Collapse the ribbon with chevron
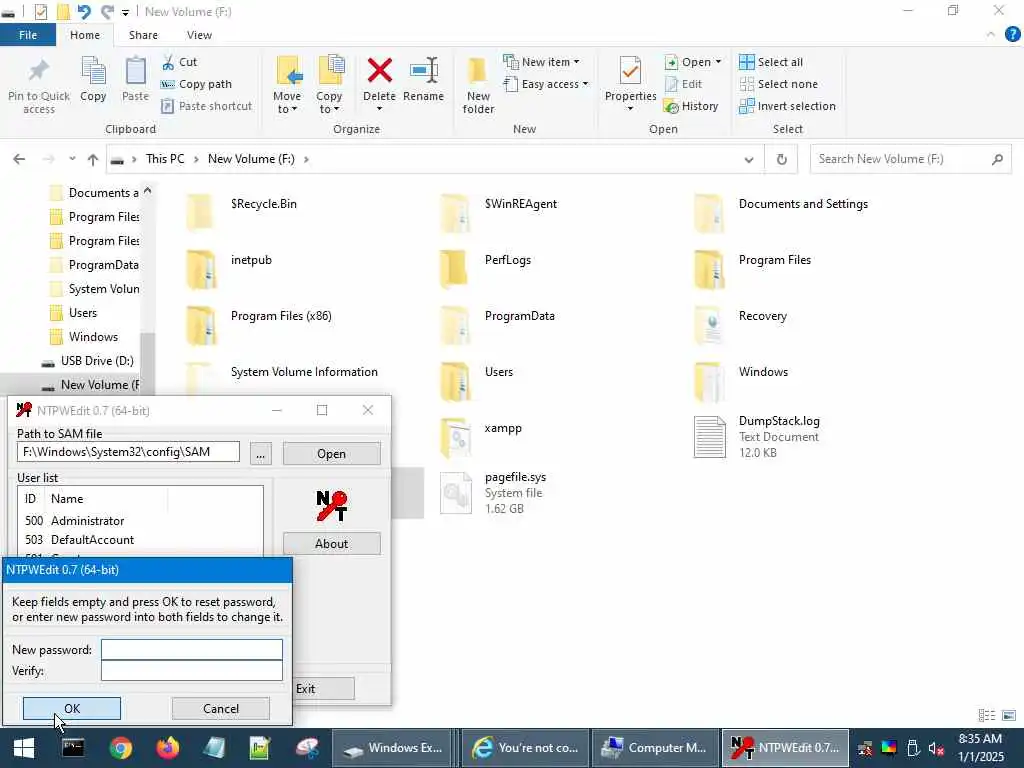Viewport: 1024px width, 768px height. tap(991, 35)
